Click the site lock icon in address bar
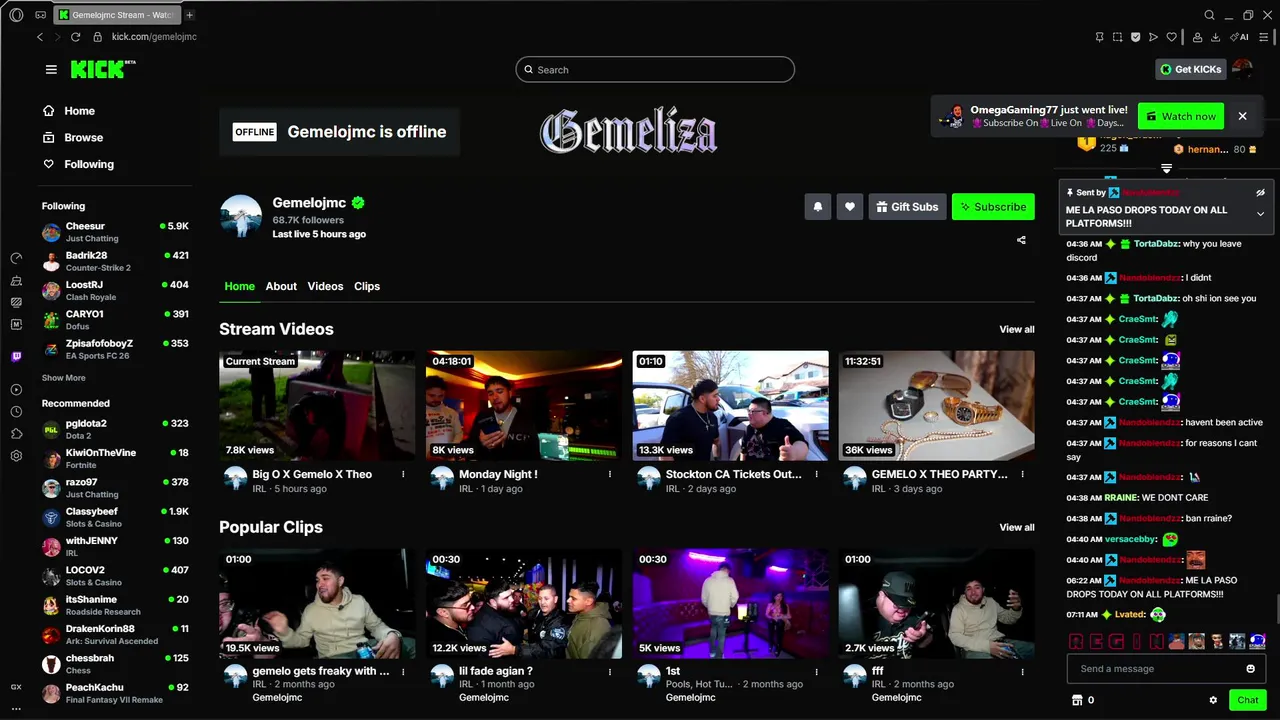1280x720 pixels. pyautogui.click(x=97, y=37)
